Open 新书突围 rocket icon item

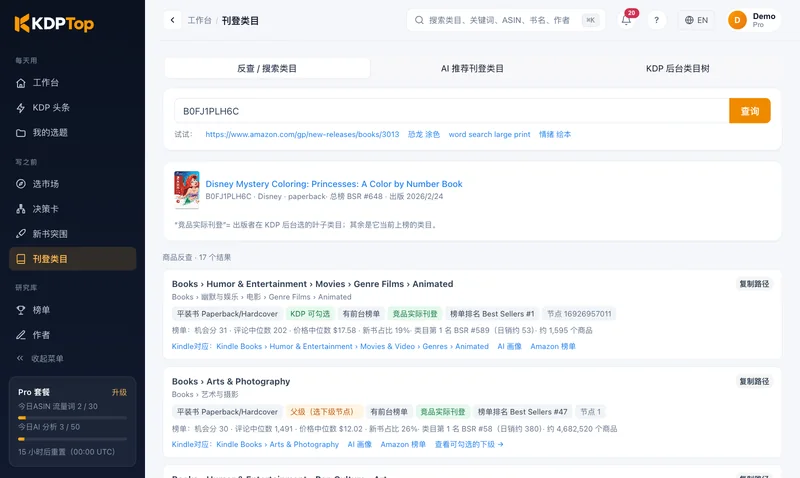72,234
